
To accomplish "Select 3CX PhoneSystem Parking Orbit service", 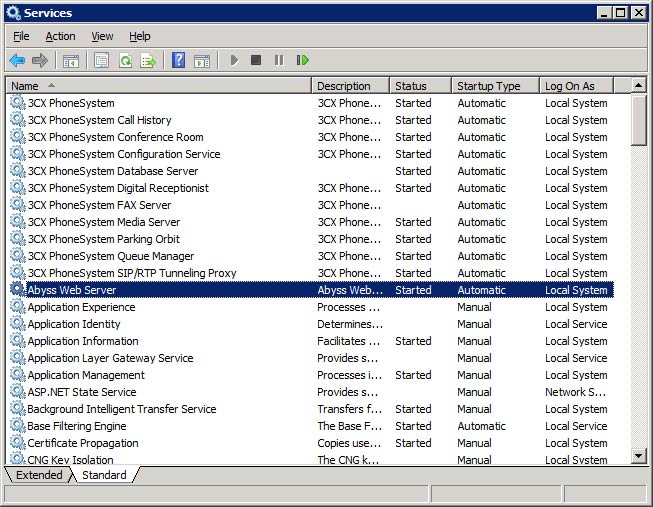I will point(310,239).
